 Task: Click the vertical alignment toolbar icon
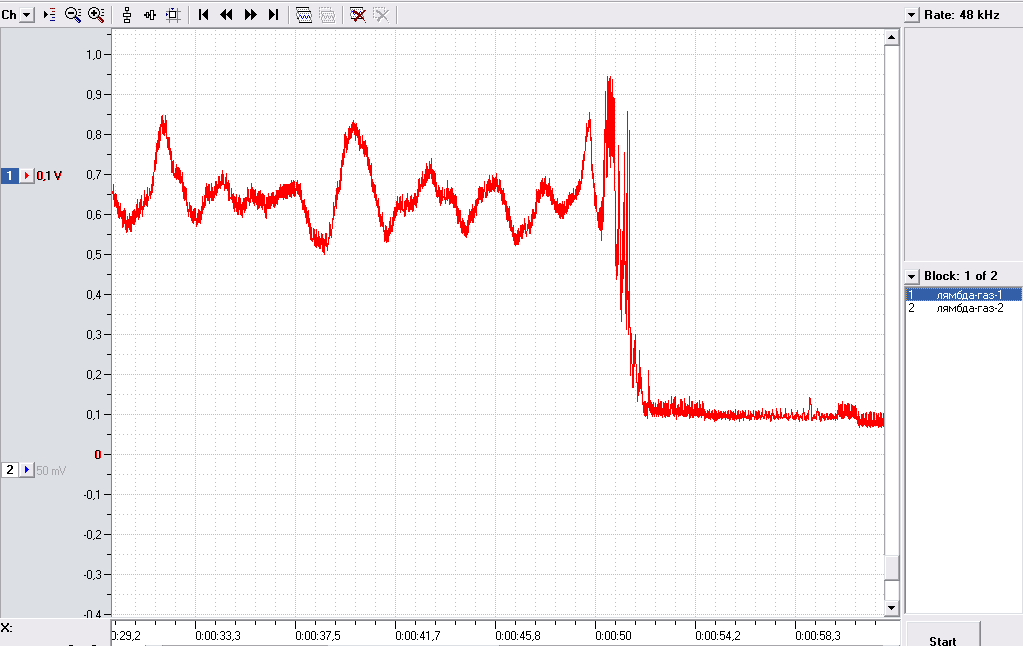127,14
